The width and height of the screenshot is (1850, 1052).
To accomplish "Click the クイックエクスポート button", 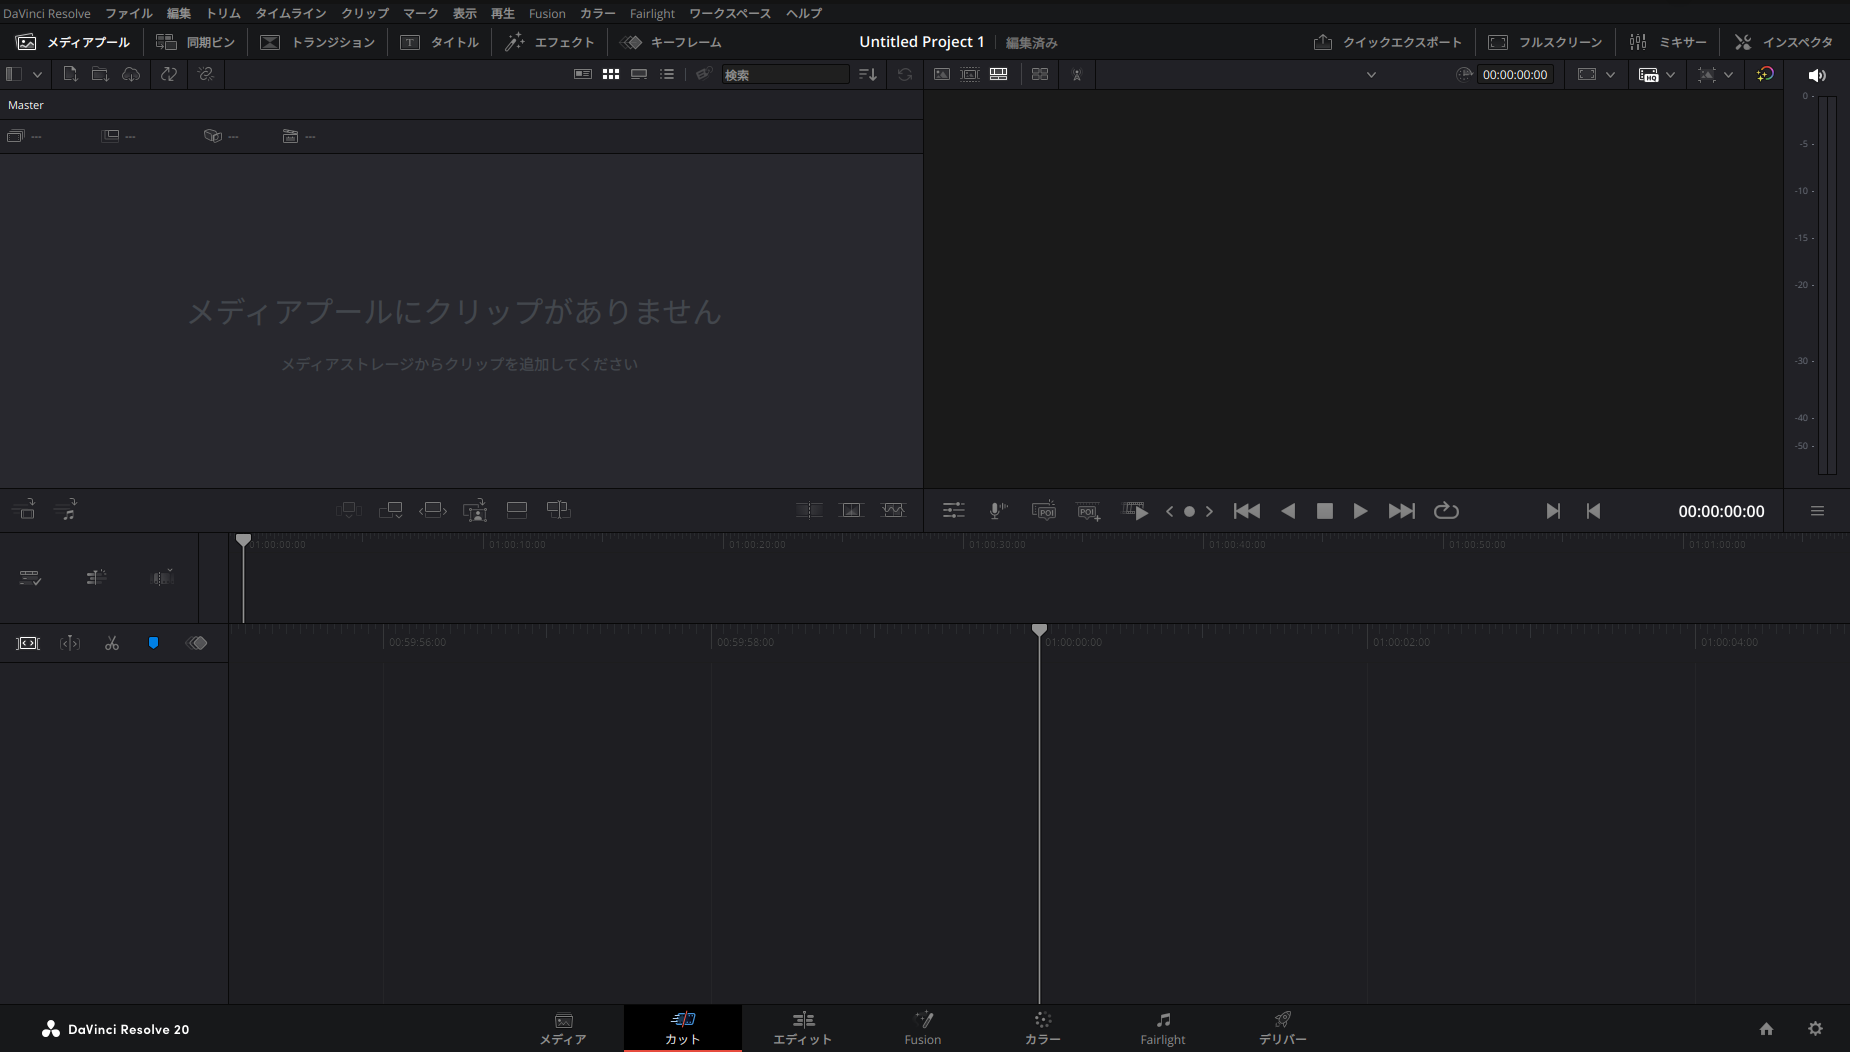I will (1388, 42).
